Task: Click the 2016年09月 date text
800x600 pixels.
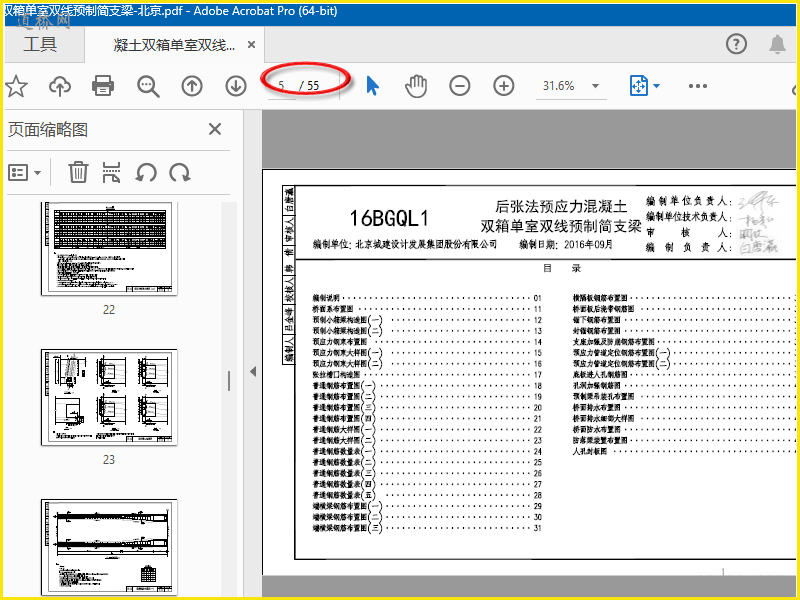Action: click(x=588, y=245)
